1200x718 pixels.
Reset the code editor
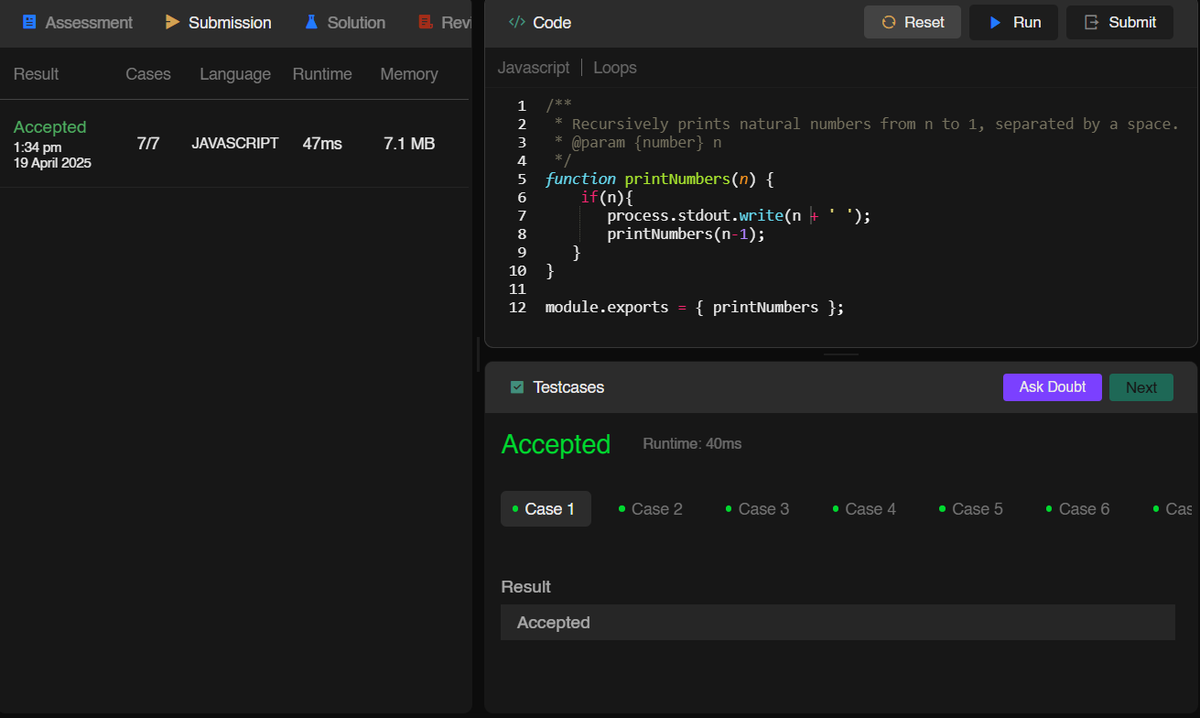point(912,22)
